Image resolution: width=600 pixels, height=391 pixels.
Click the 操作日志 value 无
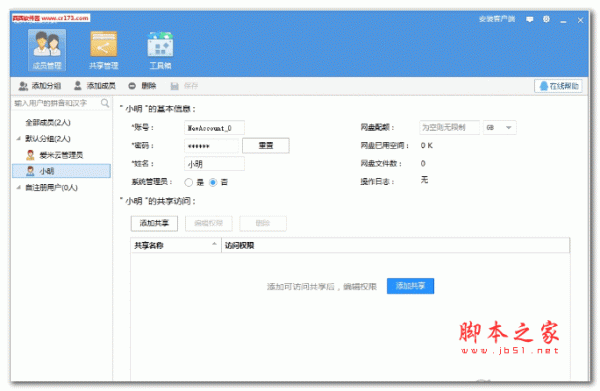click(x=424, y=180)
